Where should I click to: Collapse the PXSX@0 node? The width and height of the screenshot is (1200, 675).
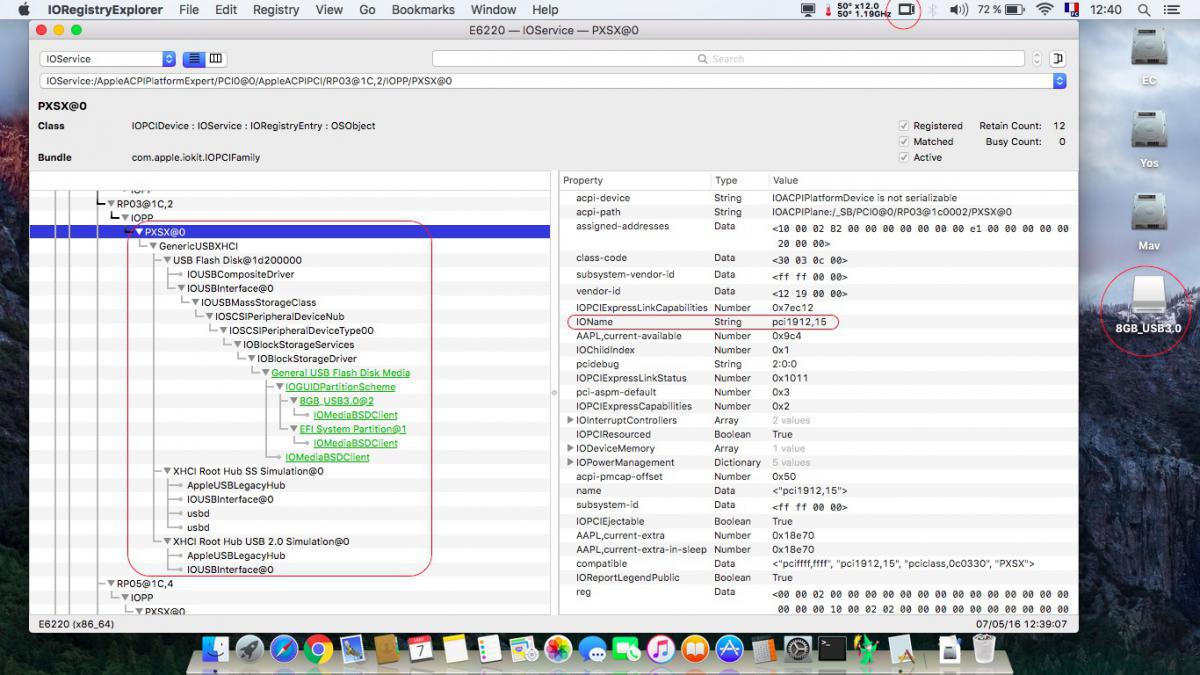(x=139, y=232)
